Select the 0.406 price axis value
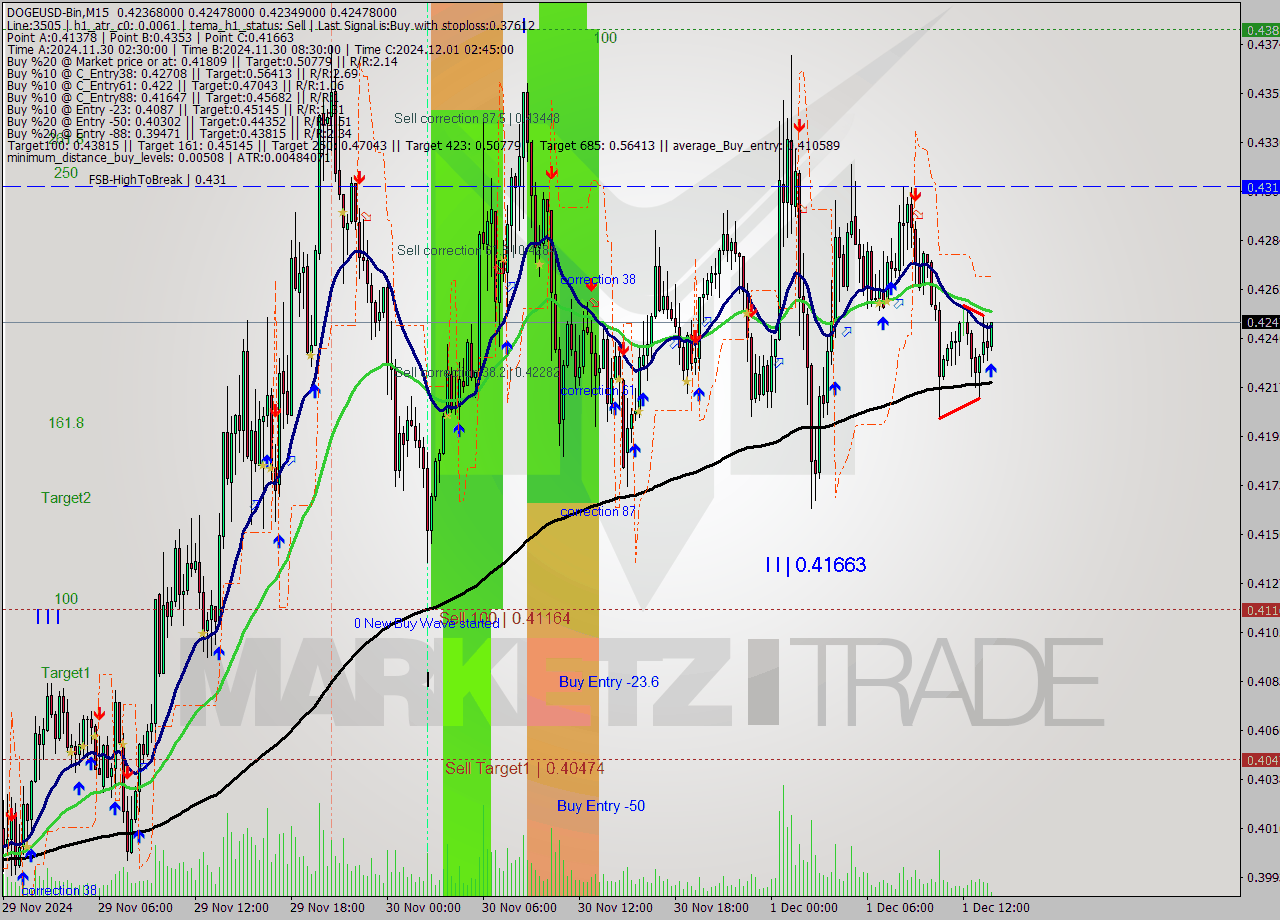Screen dimensions: 1280x920 1263,730
